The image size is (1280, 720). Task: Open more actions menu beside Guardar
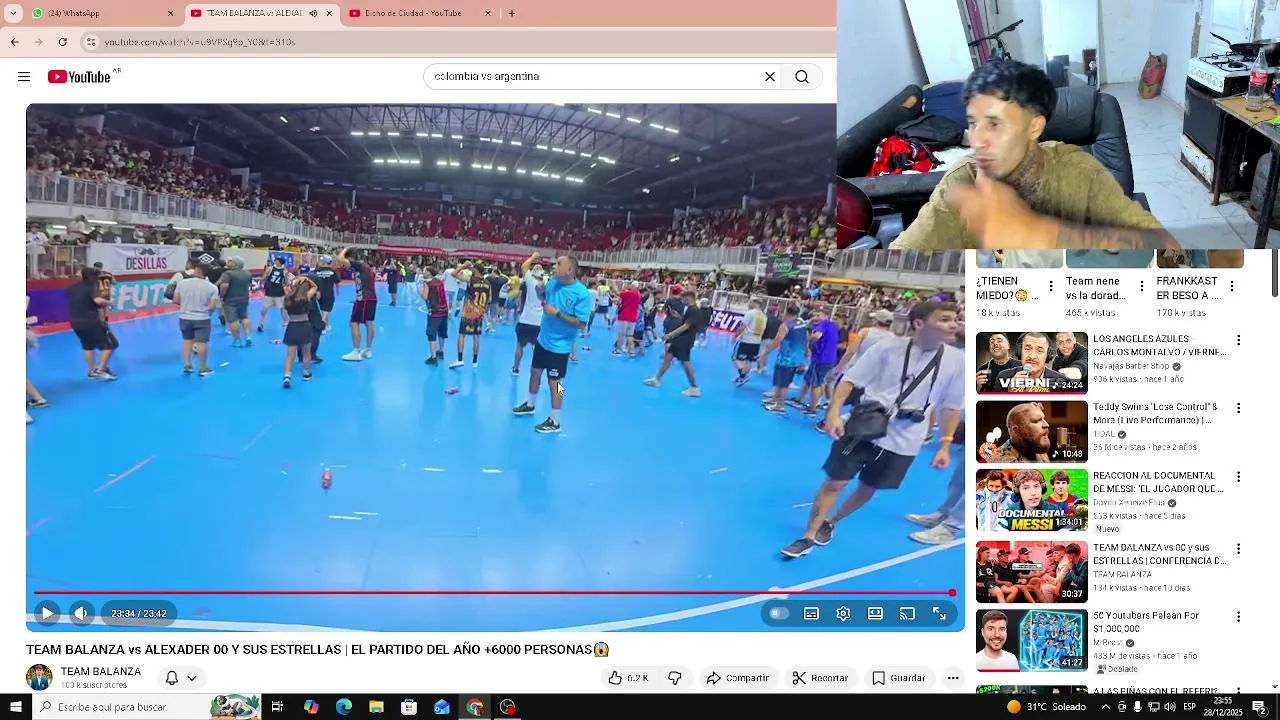953,678
